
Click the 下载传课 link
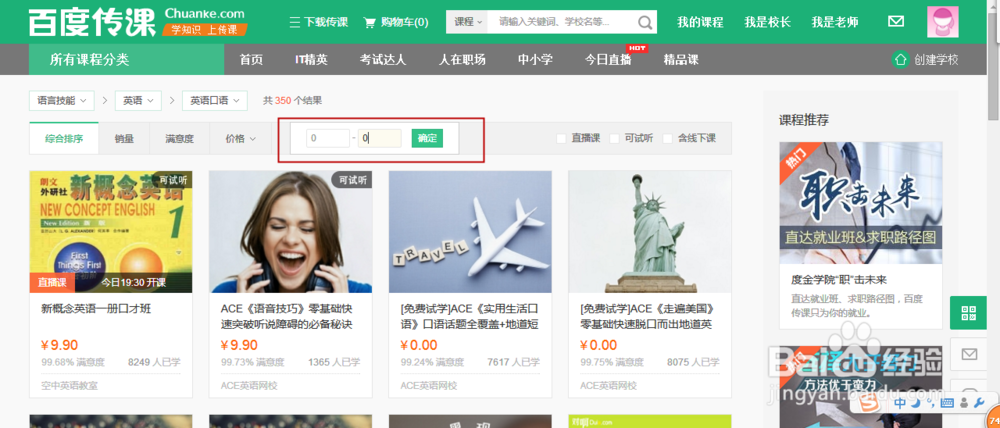[x=326, y=22]
